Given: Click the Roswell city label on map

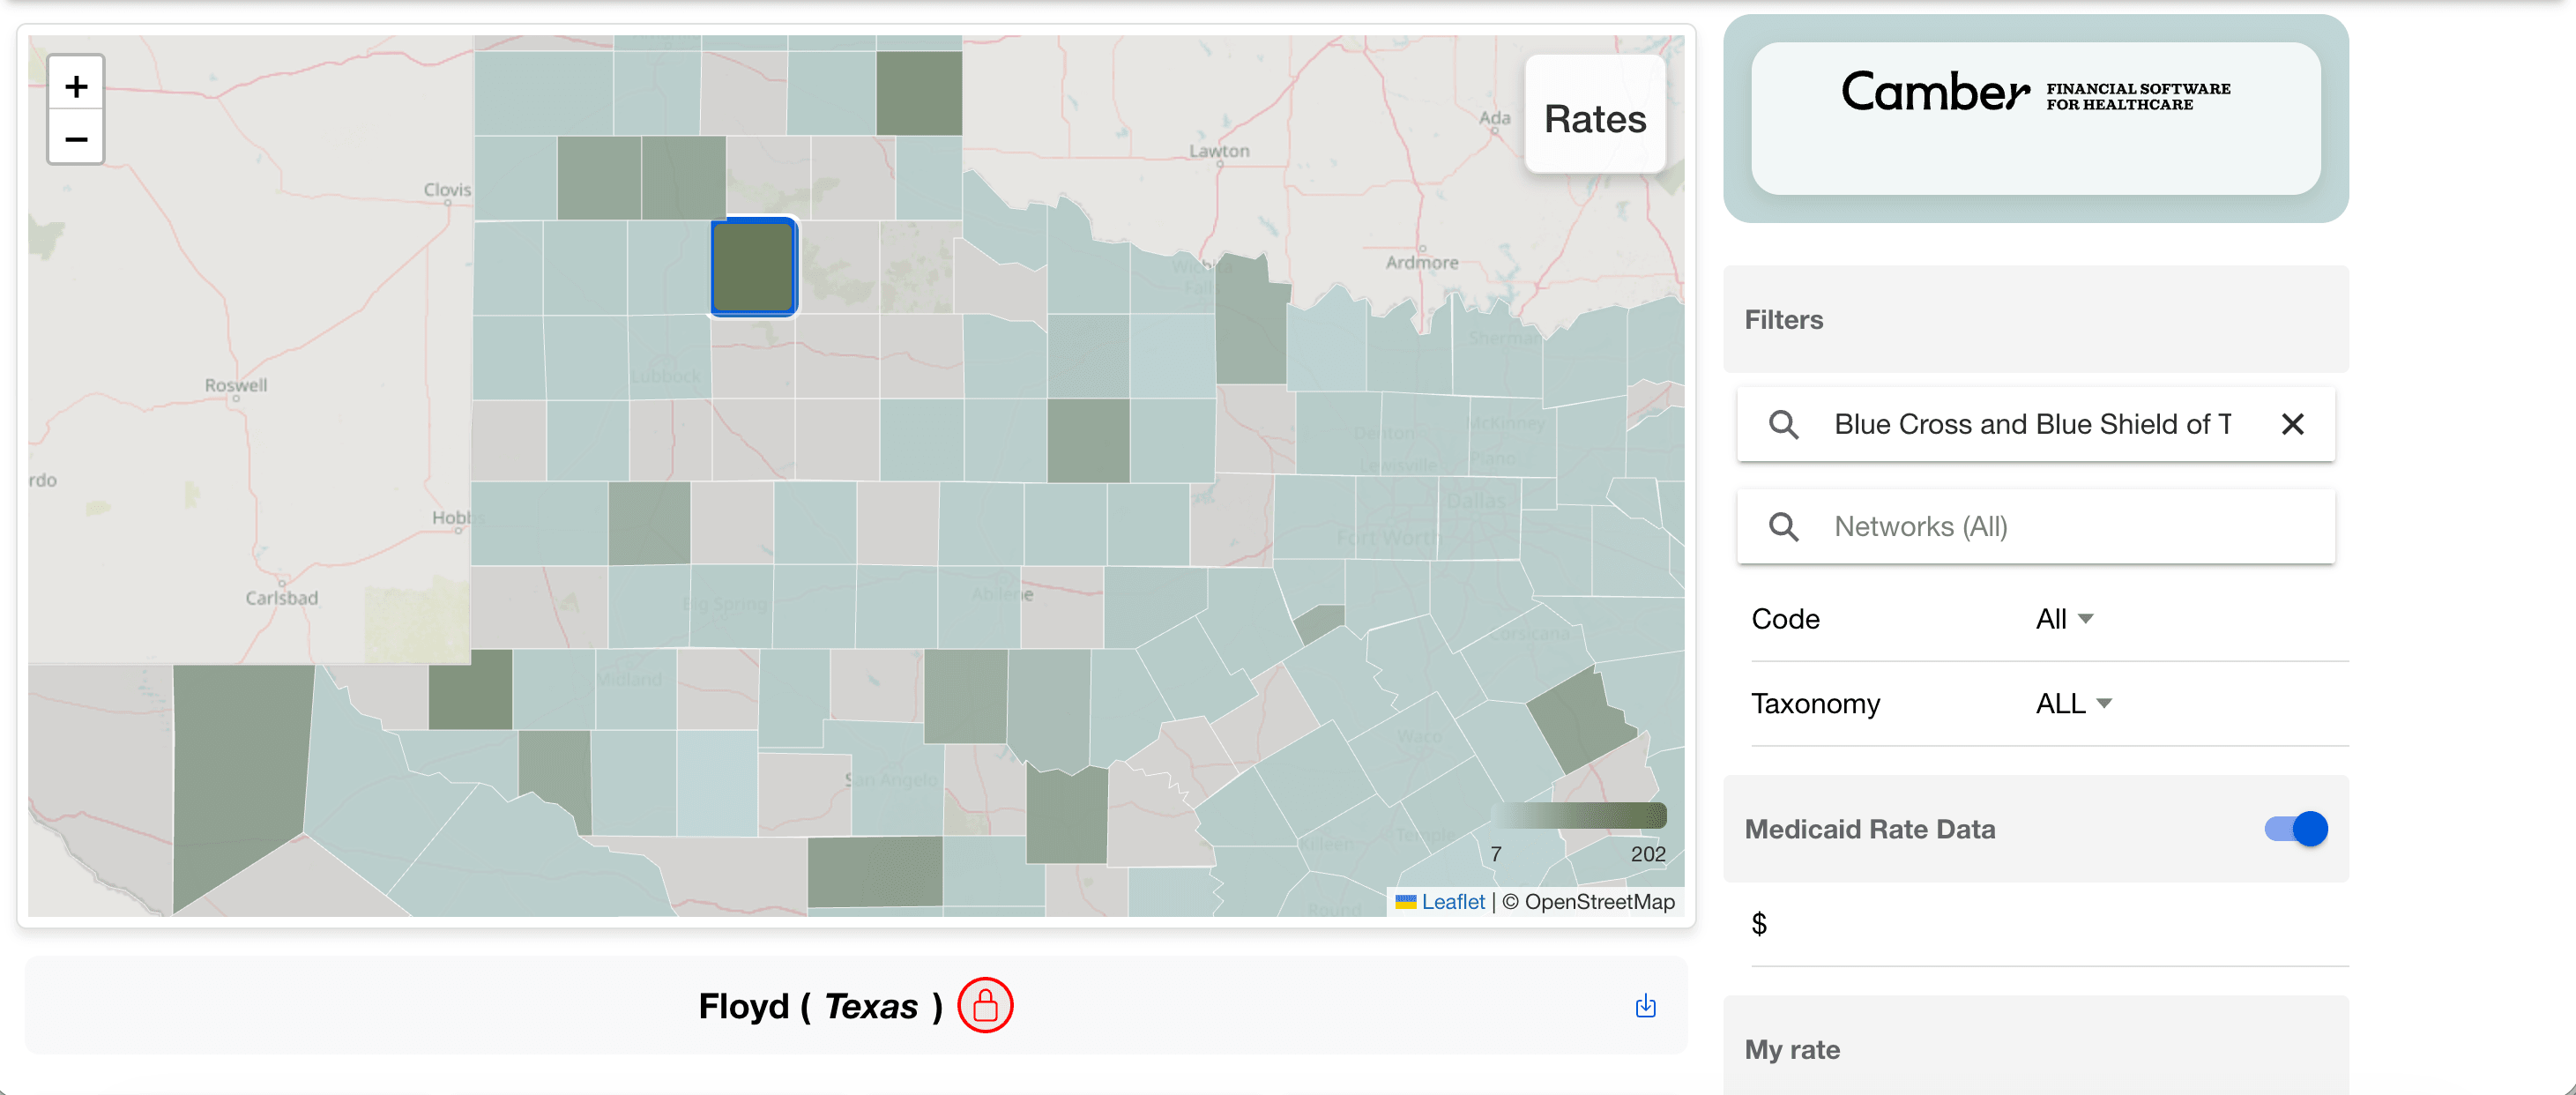Looking at the screenshot, I should 236,385.
